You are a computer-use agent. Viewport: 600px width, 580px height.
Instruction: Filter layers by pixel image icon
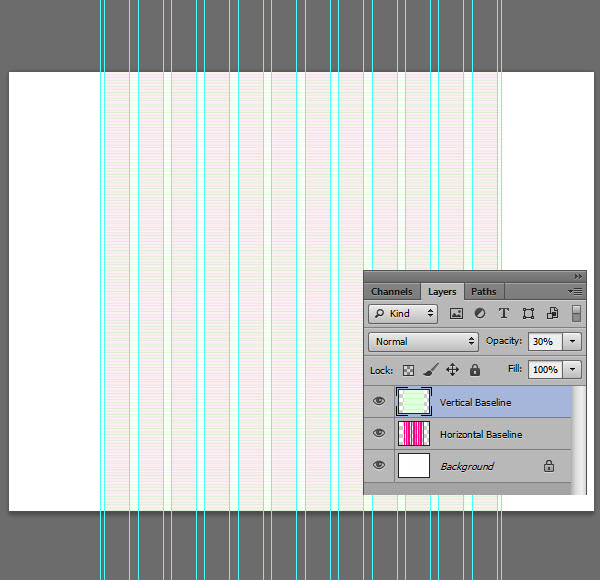tap(456, 314)
